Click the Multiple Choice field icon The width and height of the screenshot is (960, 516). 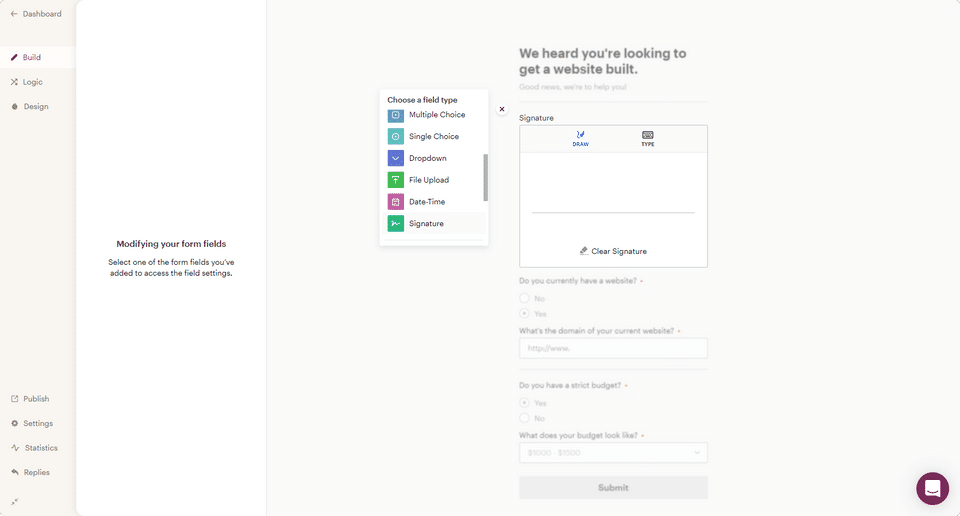point(396,115)
